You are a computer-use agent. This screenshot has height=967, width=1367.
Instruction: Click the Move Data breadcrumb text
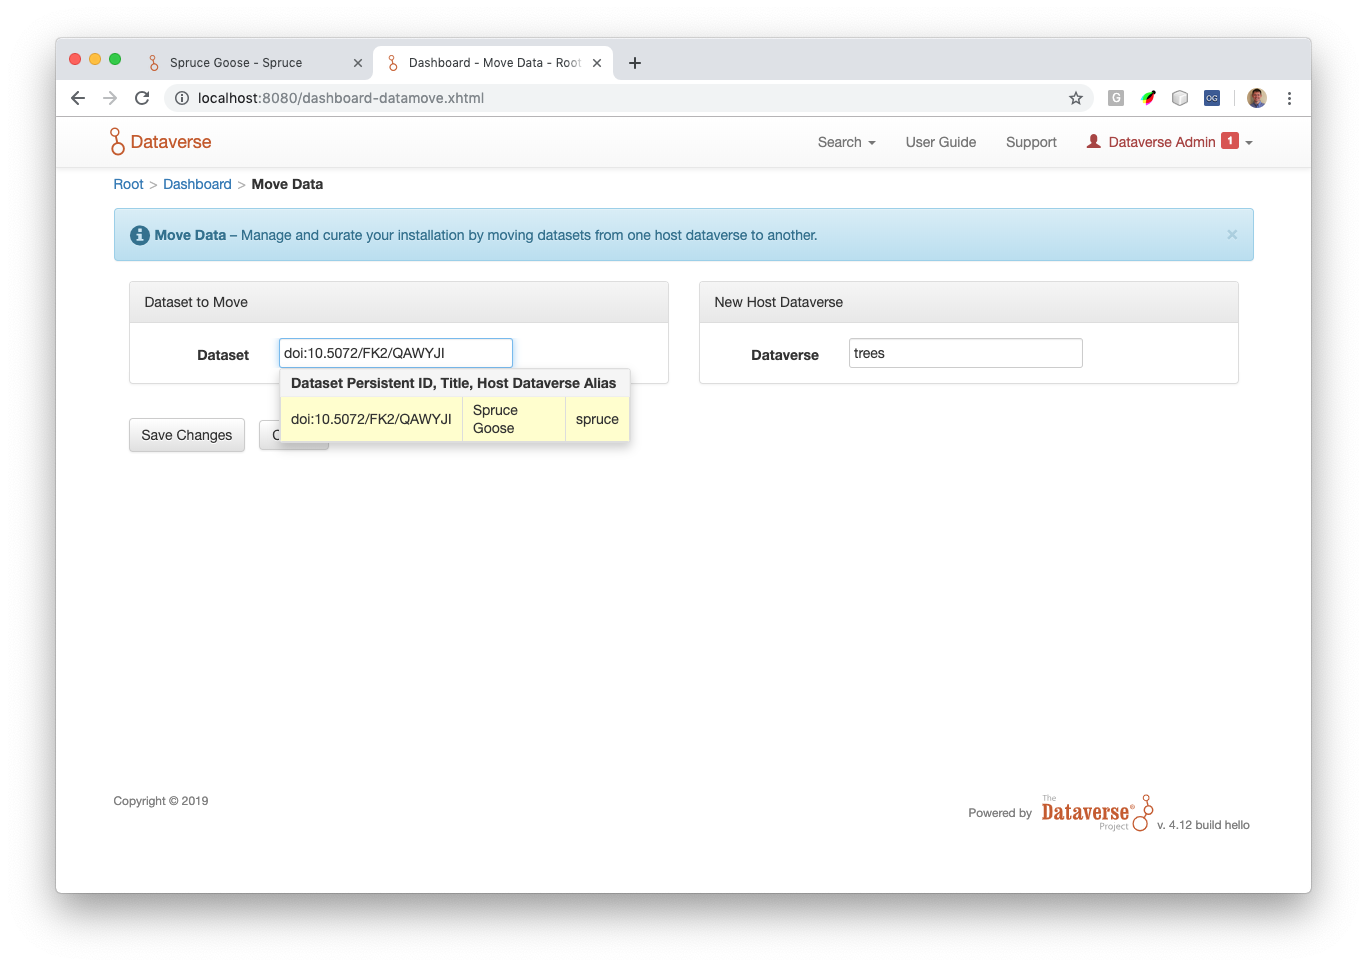coord(287,184)
